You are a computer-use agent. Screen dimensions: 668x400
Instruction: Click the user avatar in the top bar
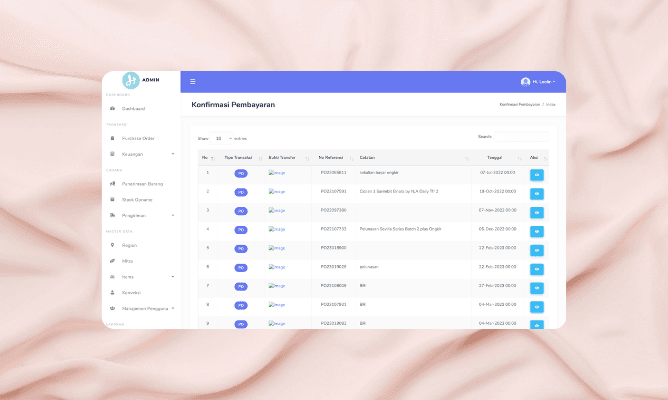(x=525, y=81)
